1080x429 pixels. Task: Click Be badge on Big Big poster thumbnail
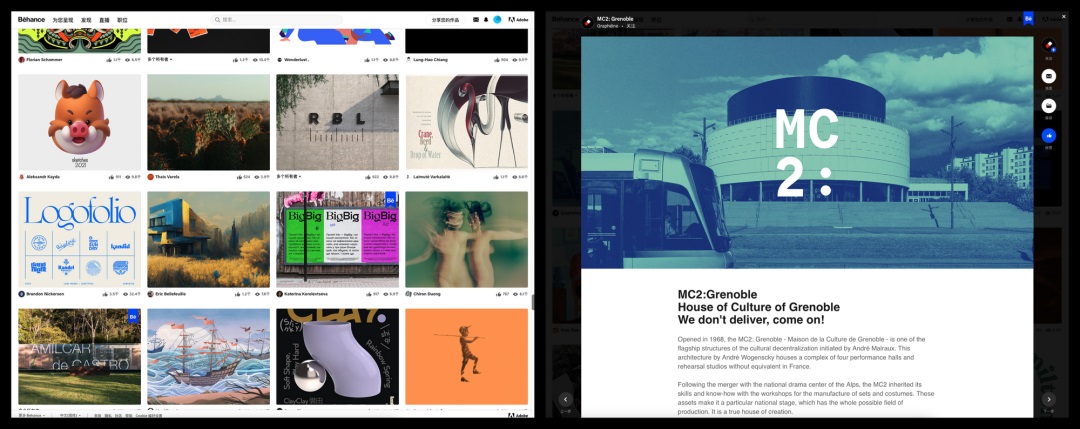(391, 200)
